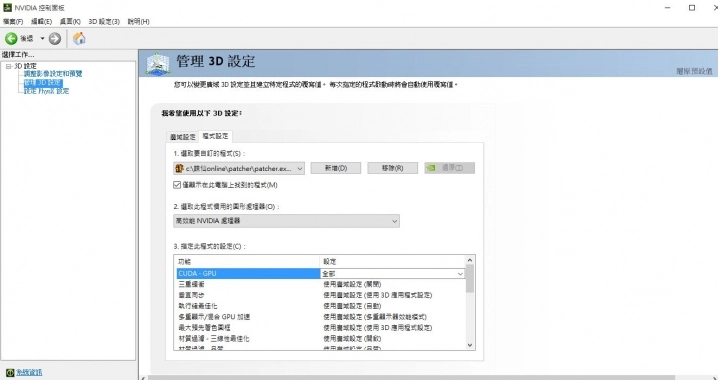Screen dimensions: 720x380
Task: Open the patcher.exe program dropdown
Action: 239,168
